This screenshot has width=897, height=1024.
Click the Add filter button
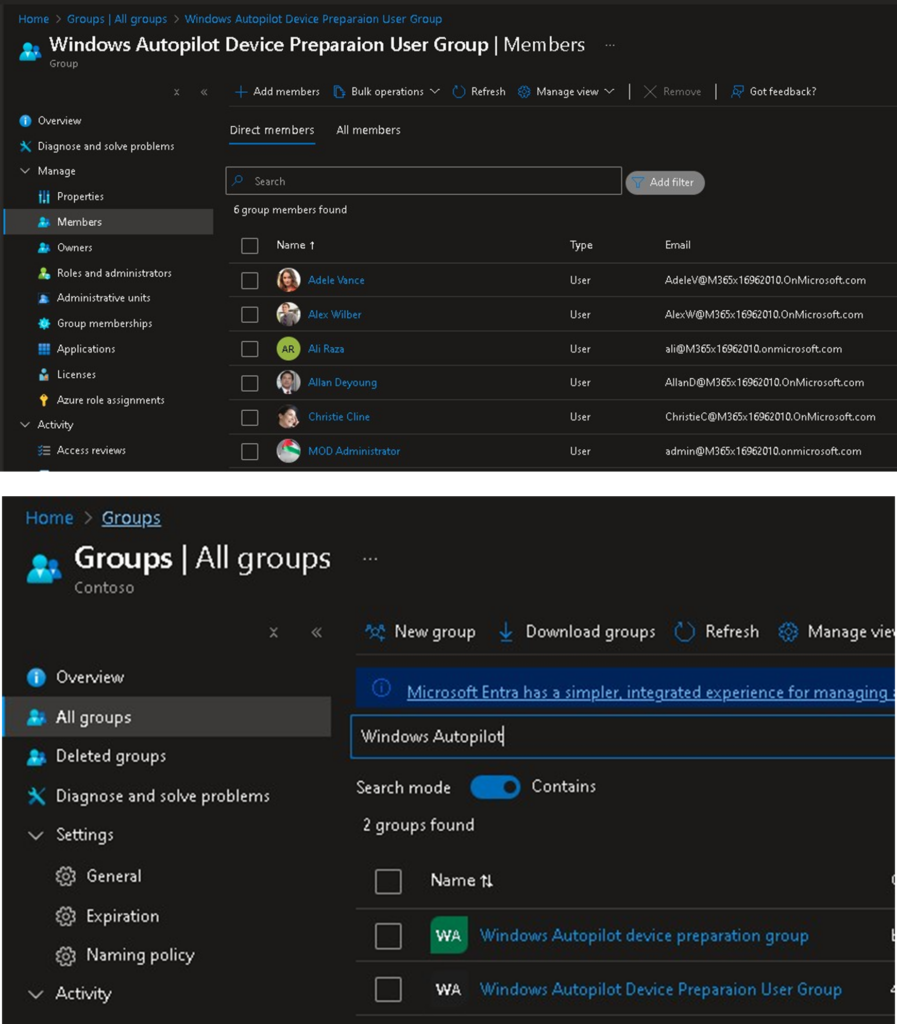click(665, 183)
